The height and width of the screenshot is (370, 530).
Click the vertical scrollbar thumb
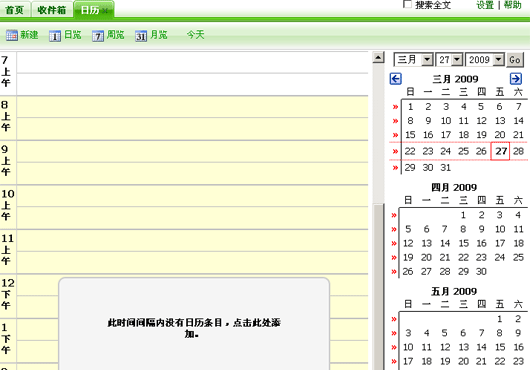click(x=379, y=286)
